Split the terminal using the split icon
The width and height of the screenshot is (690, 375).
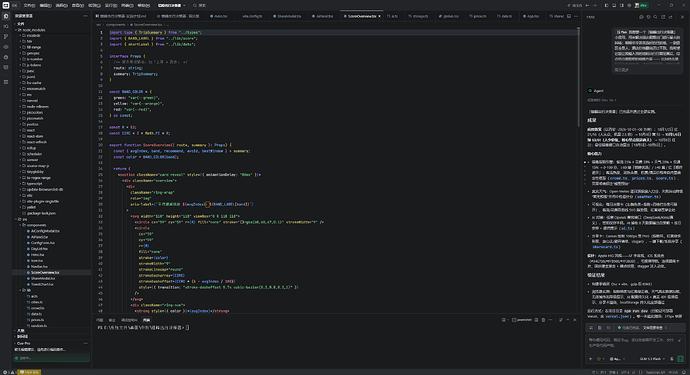536,320
